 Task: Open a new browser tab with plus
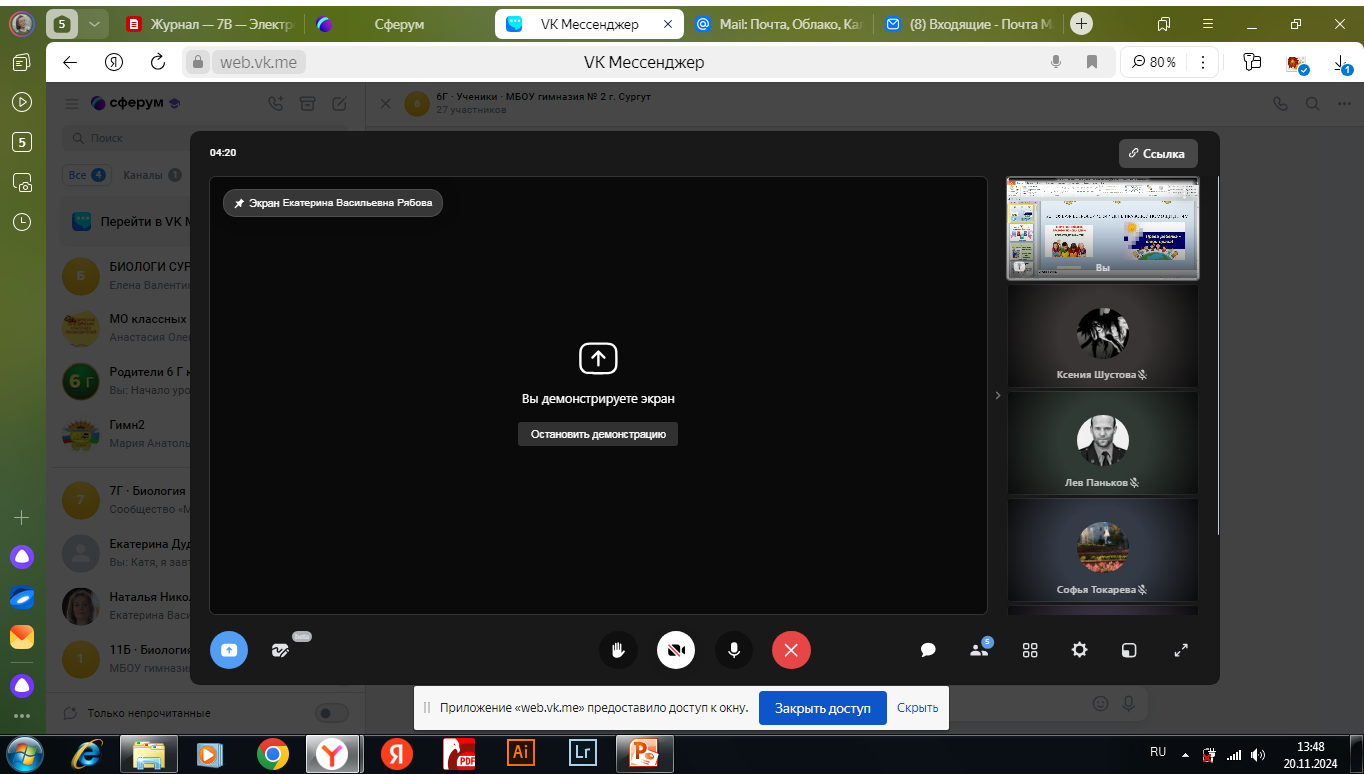click(x=1081, y=24)
